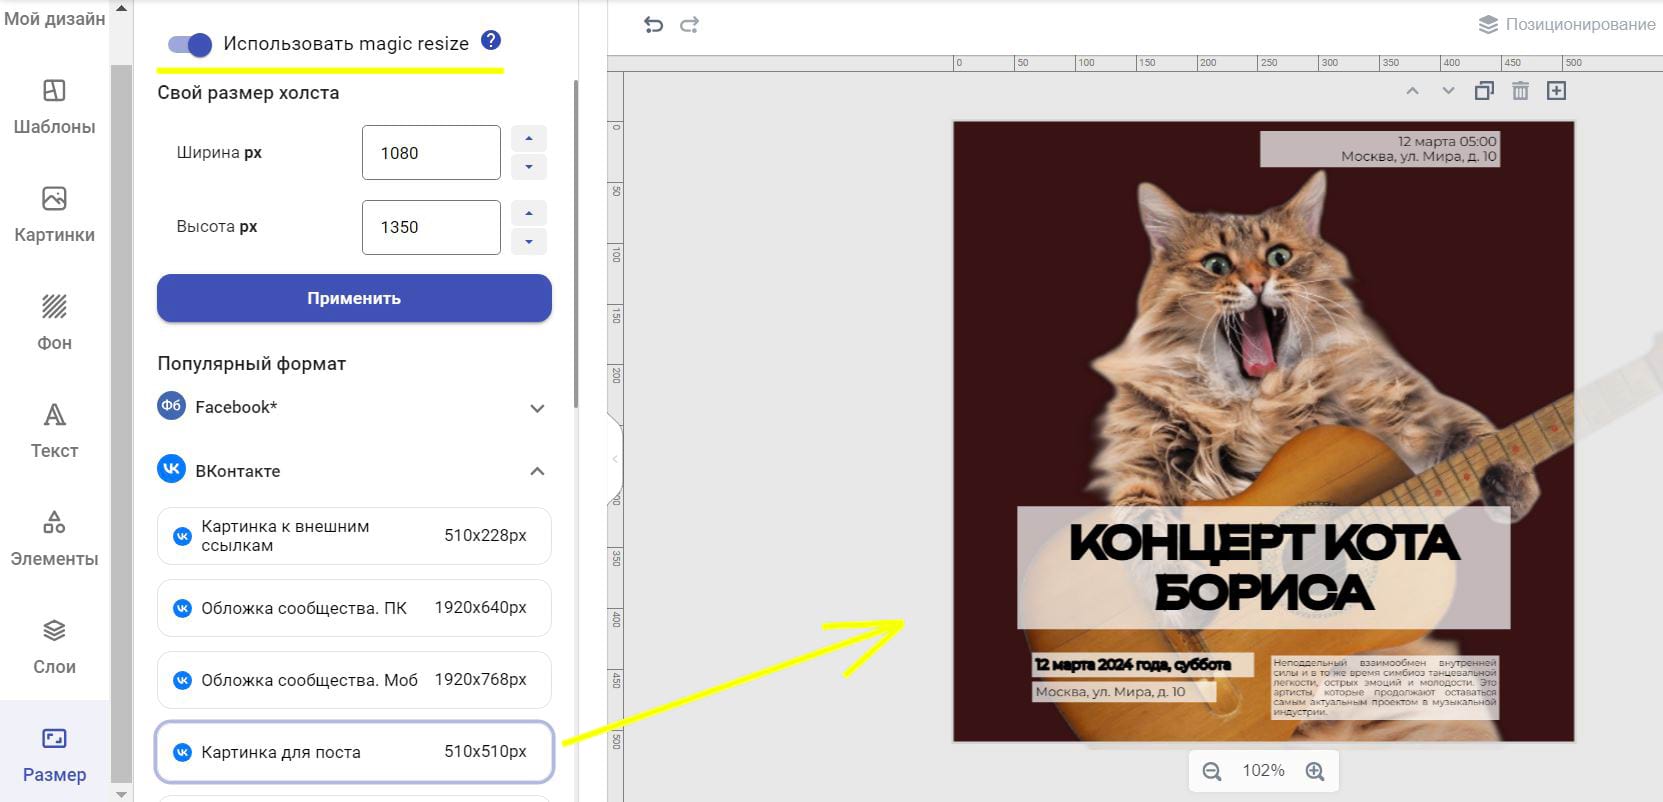1663x802 pixels.
Task: Click the Применить apply button
Action: point(354,298)
